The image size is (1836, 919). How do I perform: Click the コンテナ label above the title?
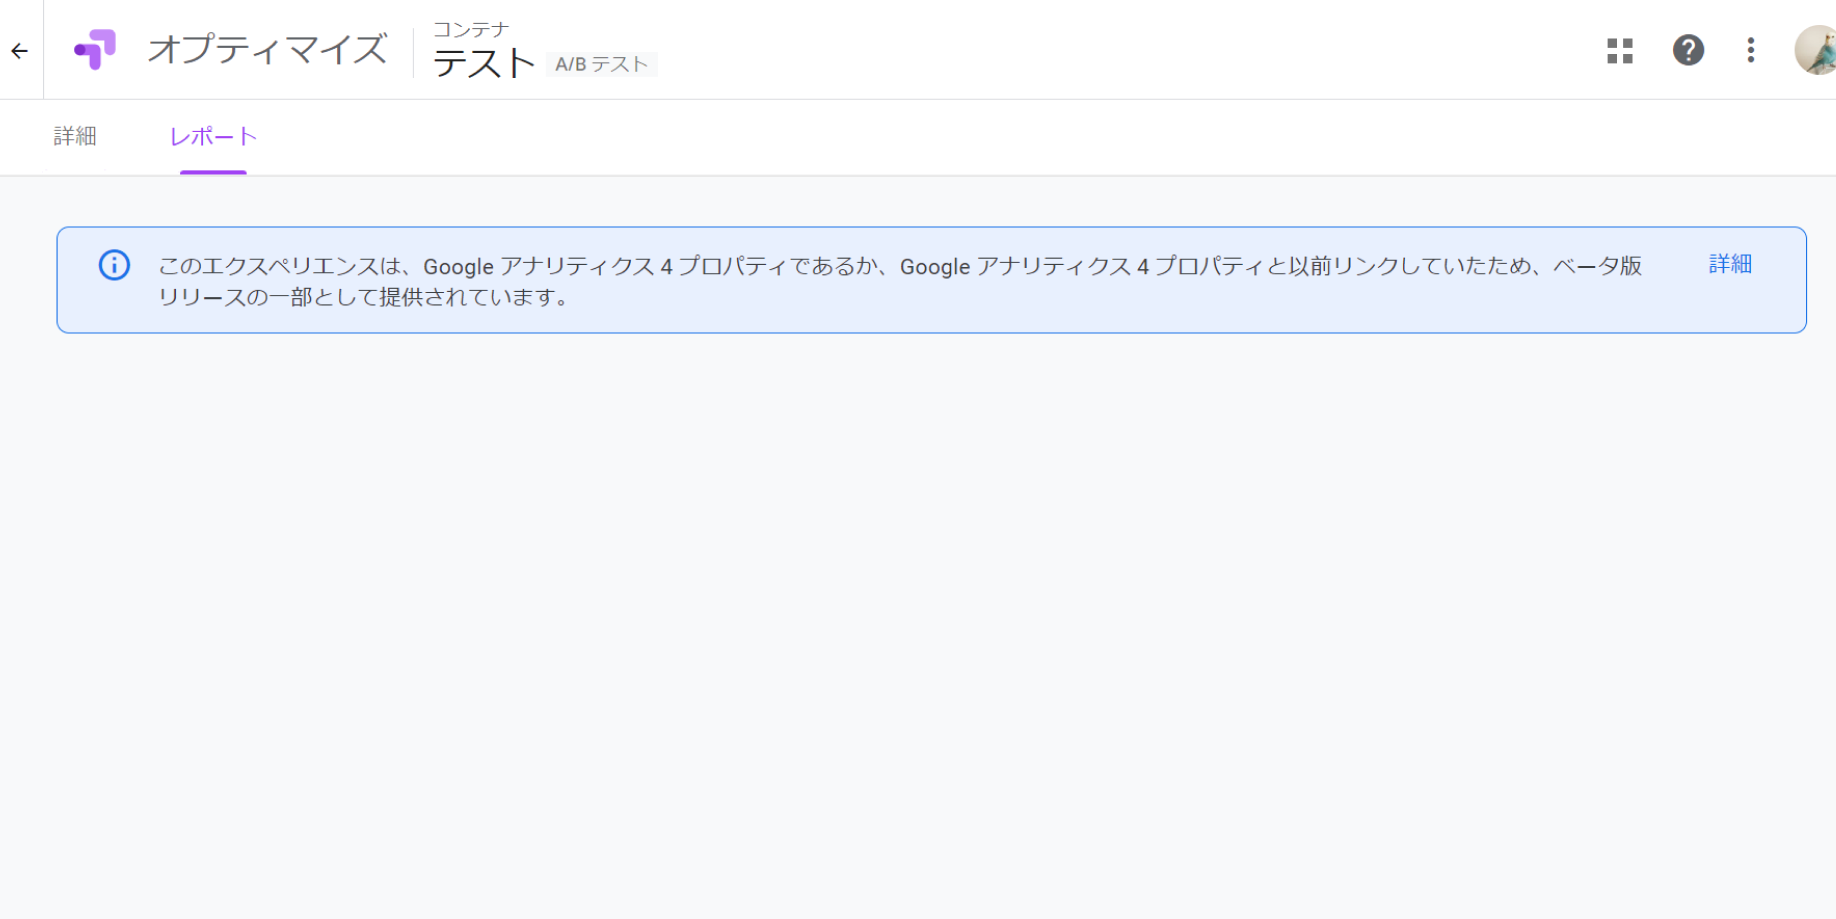pos(471,30)
